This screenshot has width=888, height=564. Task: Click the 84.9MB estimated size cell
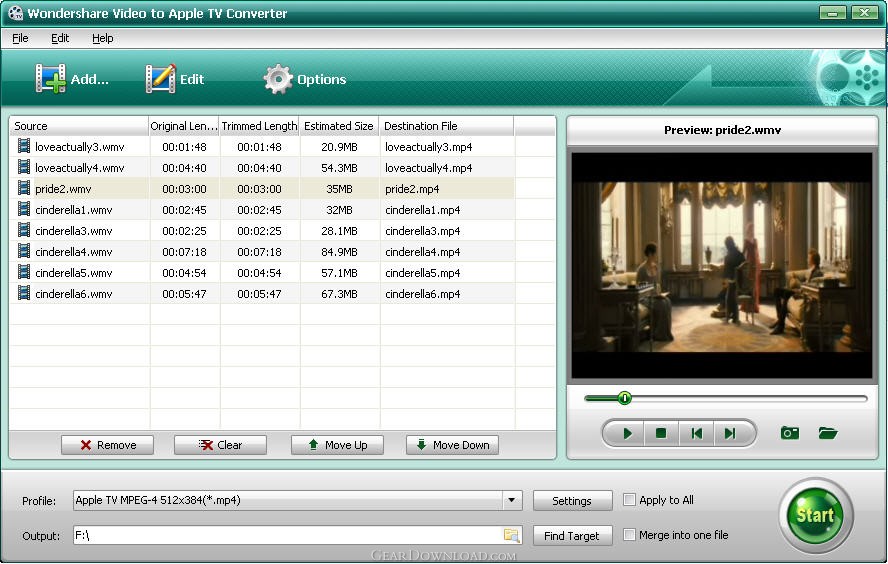[x=339, y=252]
